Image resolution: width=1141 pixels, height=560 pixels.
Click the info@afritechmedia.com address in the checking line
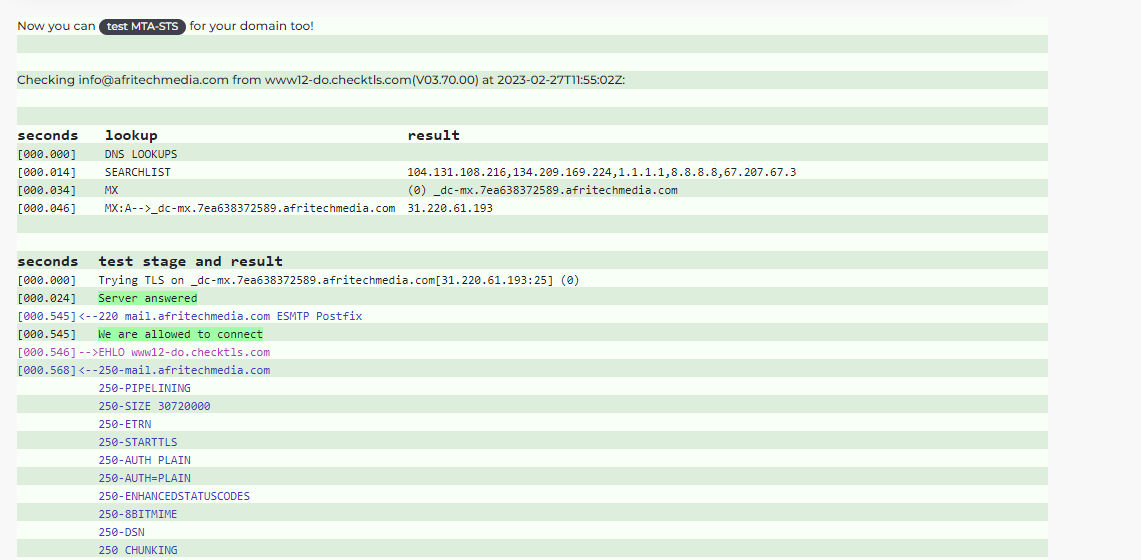pyautogui.click(x=154, y=80)
